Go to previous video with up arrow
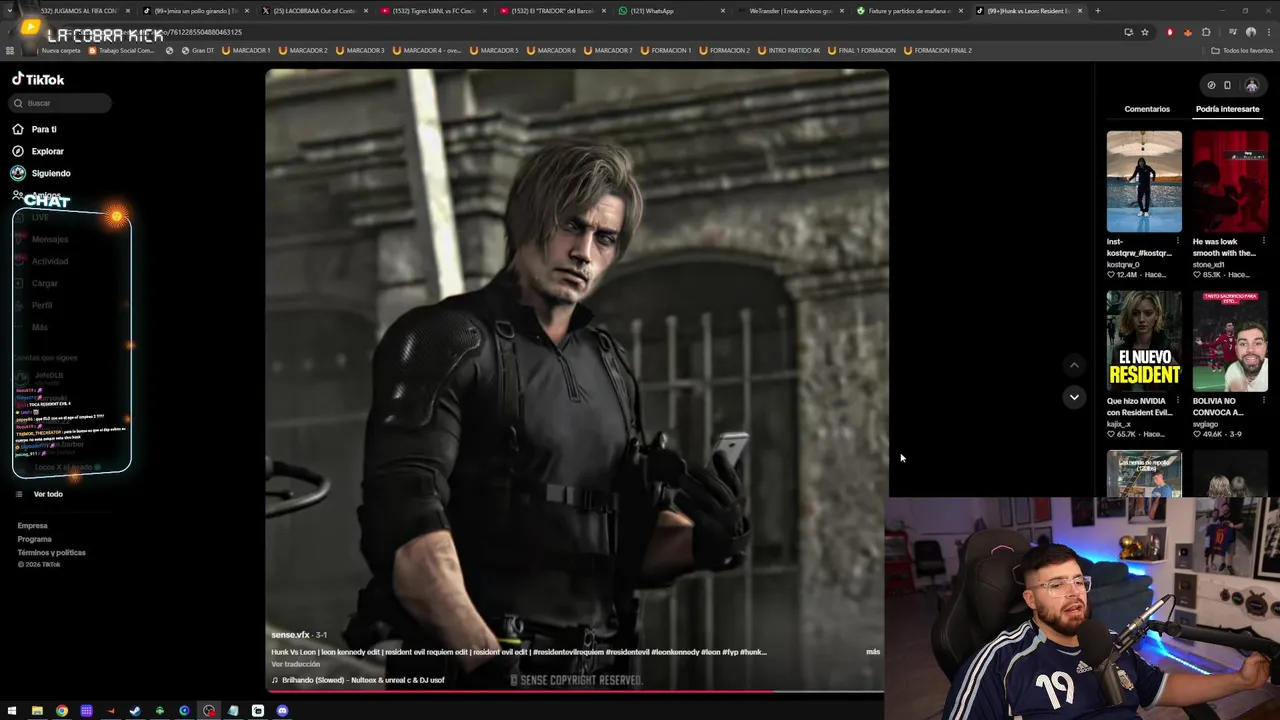This screenshot has height=720, width=1280. point(1074,365)
